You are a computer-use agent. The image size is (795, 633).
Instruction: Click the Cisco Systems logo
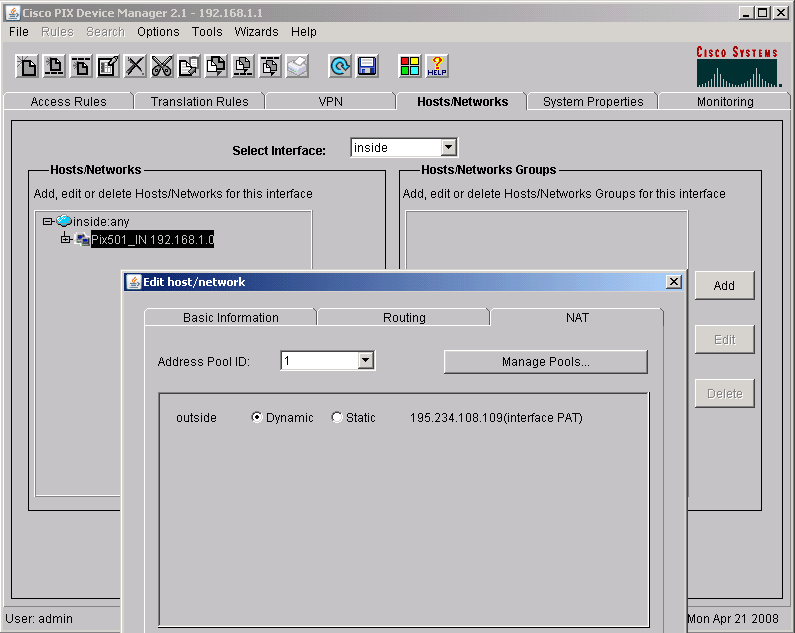738,66
